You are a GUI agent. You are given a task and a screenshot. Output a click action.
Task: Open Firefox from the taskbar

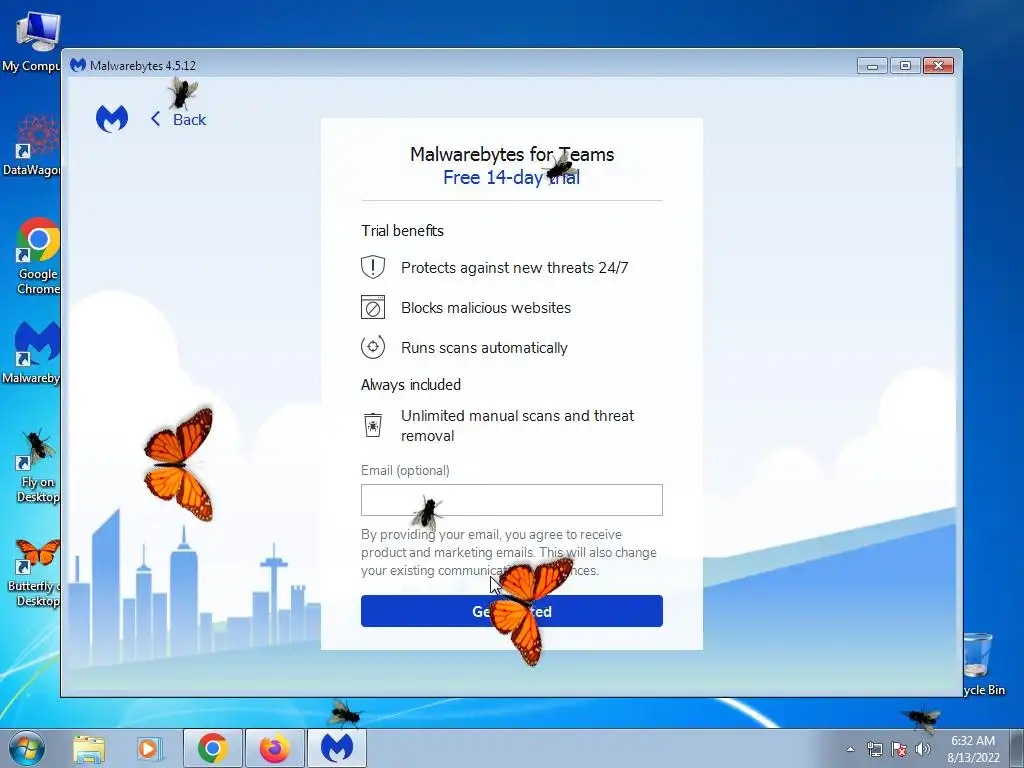click(x=275, y=748)
